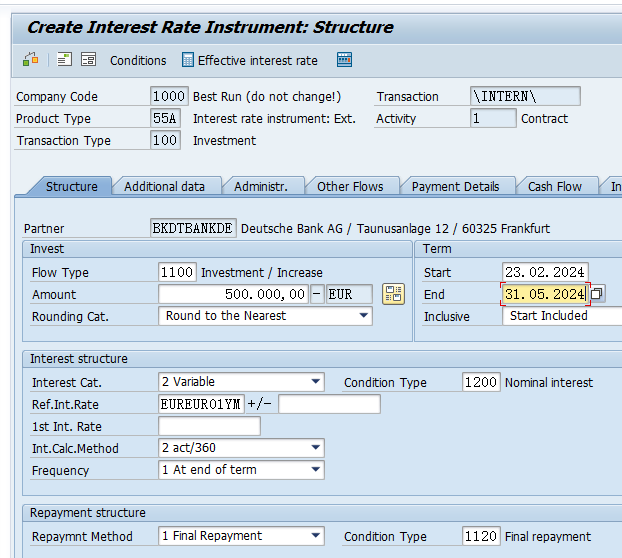This screenshot has height=558, width=622.
Task: Expand the Int.Calc.Method dropdown
Action: [x=316, y=448]
